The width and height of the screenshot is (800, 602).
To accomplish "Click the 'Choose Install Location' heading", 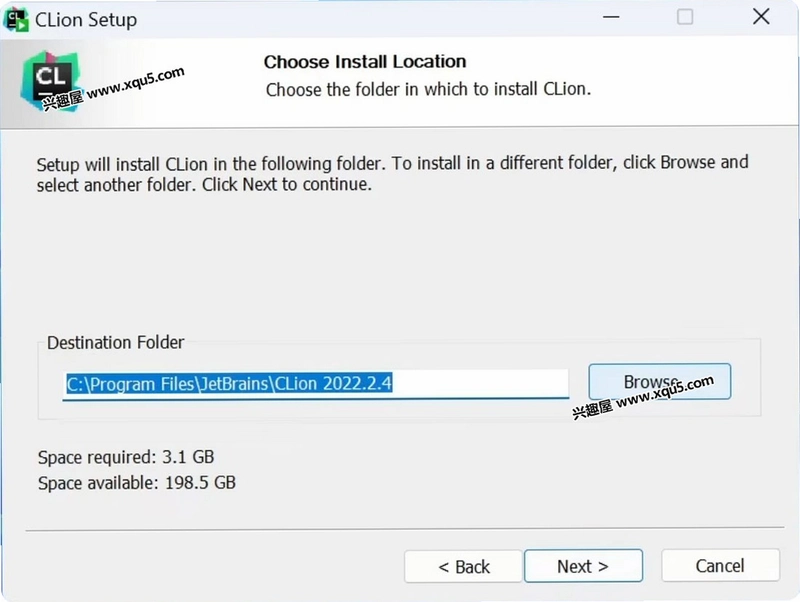I will pyautogui.click(x=365, y=62).
